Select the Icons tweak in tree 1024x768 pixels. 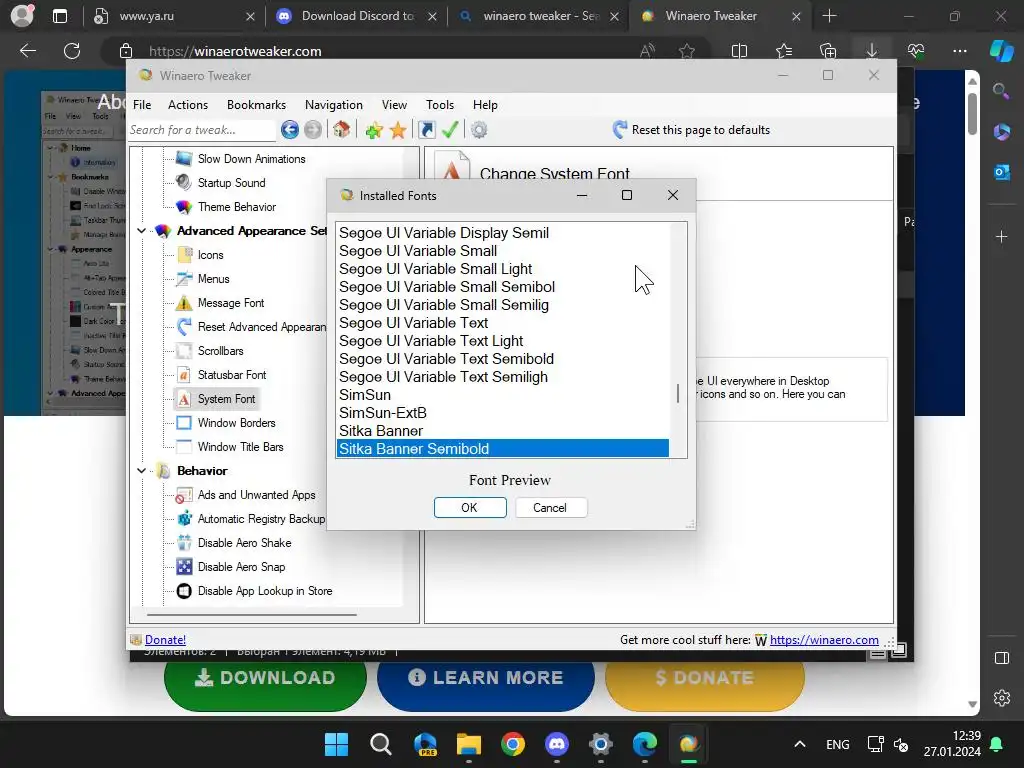click(210, 255)
